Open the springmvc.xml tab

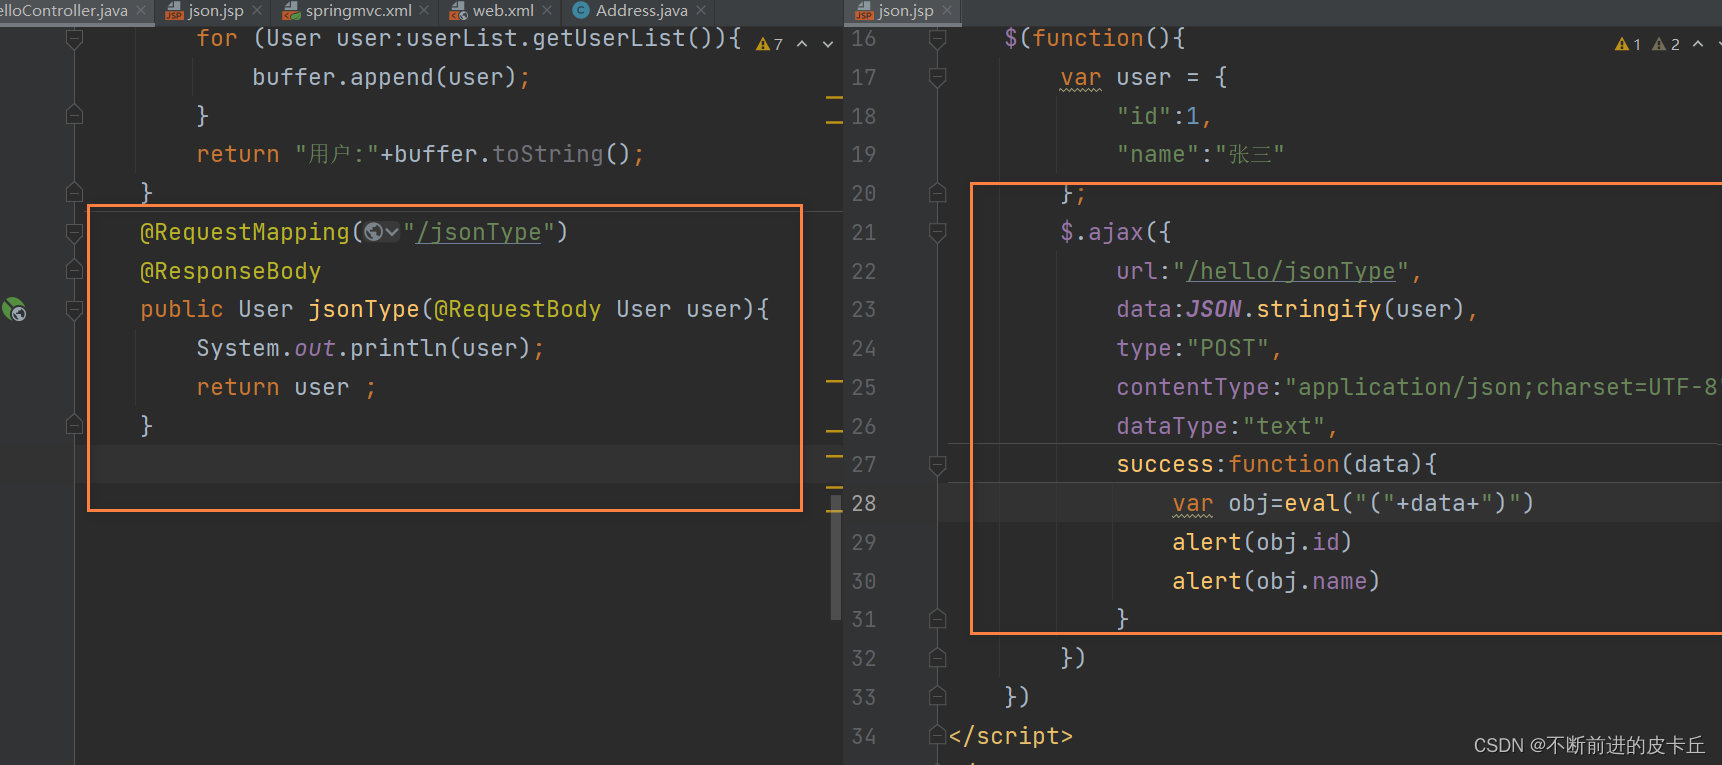tap(348, 11)
